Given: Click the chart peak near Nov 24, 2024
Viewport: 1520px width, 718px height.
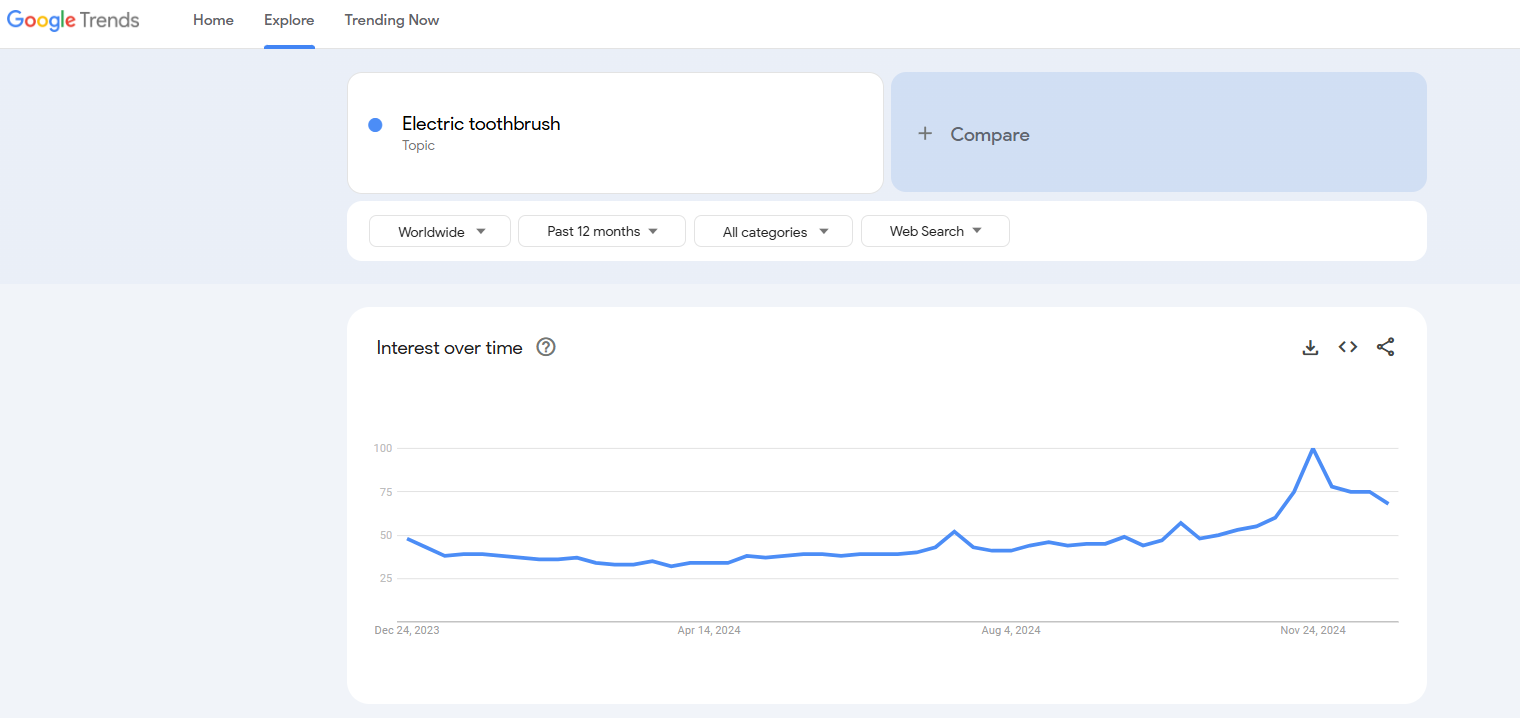Looking at the screenshot, I should tap(1312, 449).
